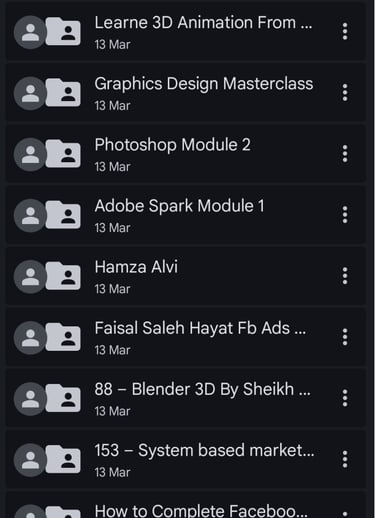
Task: Select the Adobe Spark Module 1 row
Action: click(x=186, y=215)
